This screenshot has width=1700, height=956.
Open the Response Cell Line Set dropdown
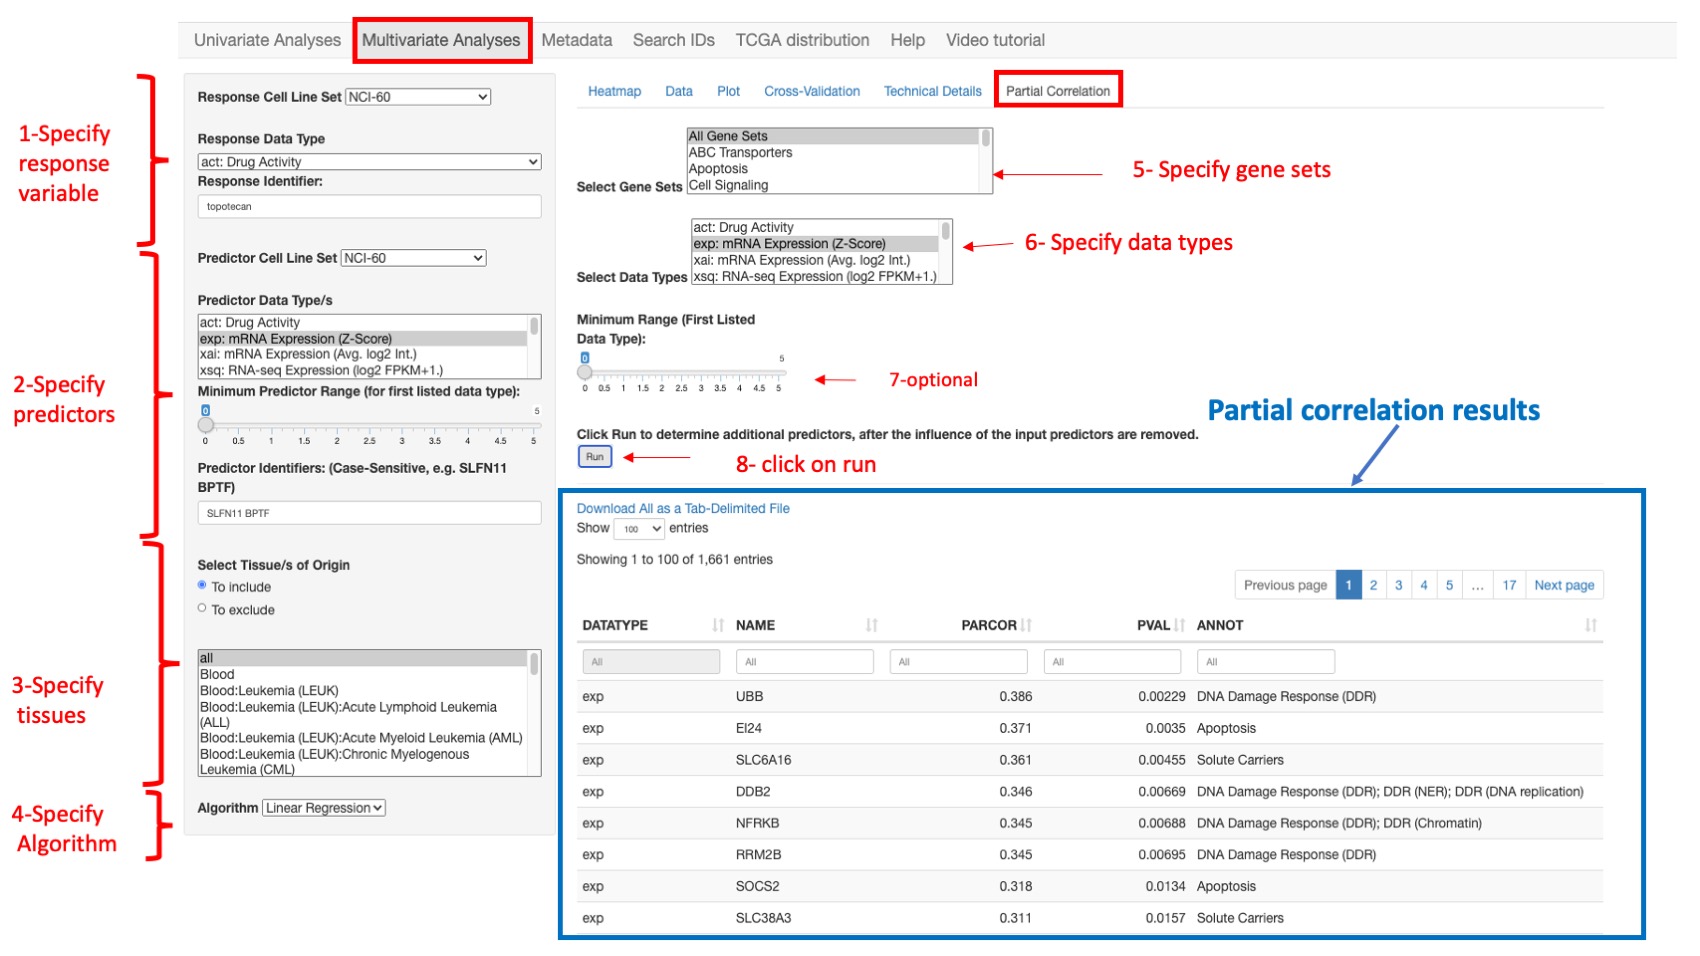point(418,96)
